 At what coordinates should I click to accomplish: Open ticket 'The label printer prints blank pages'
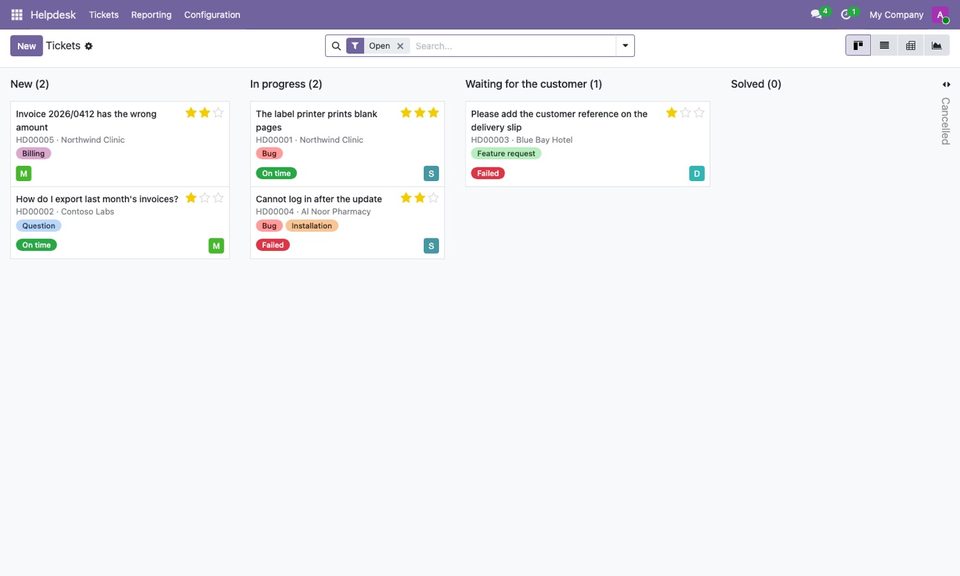pyautogui.click(x=317, y=121)
